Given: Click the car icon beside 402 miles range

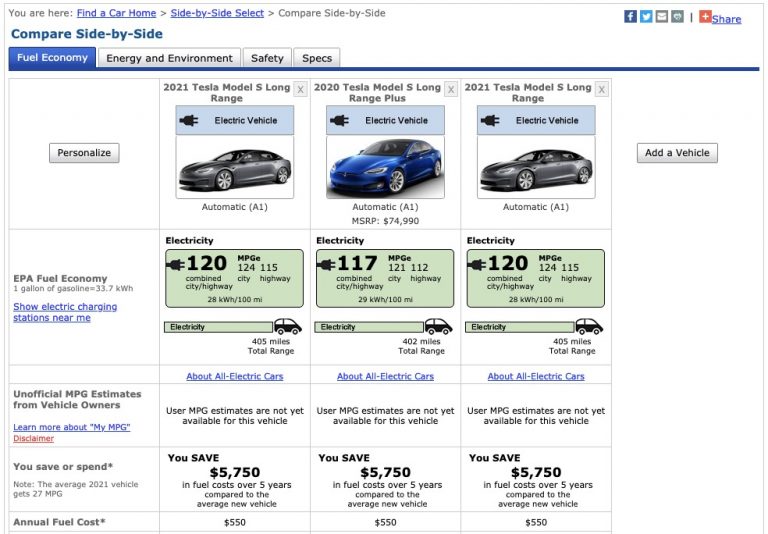Looking at the screenshot, I should pos(438,326).
